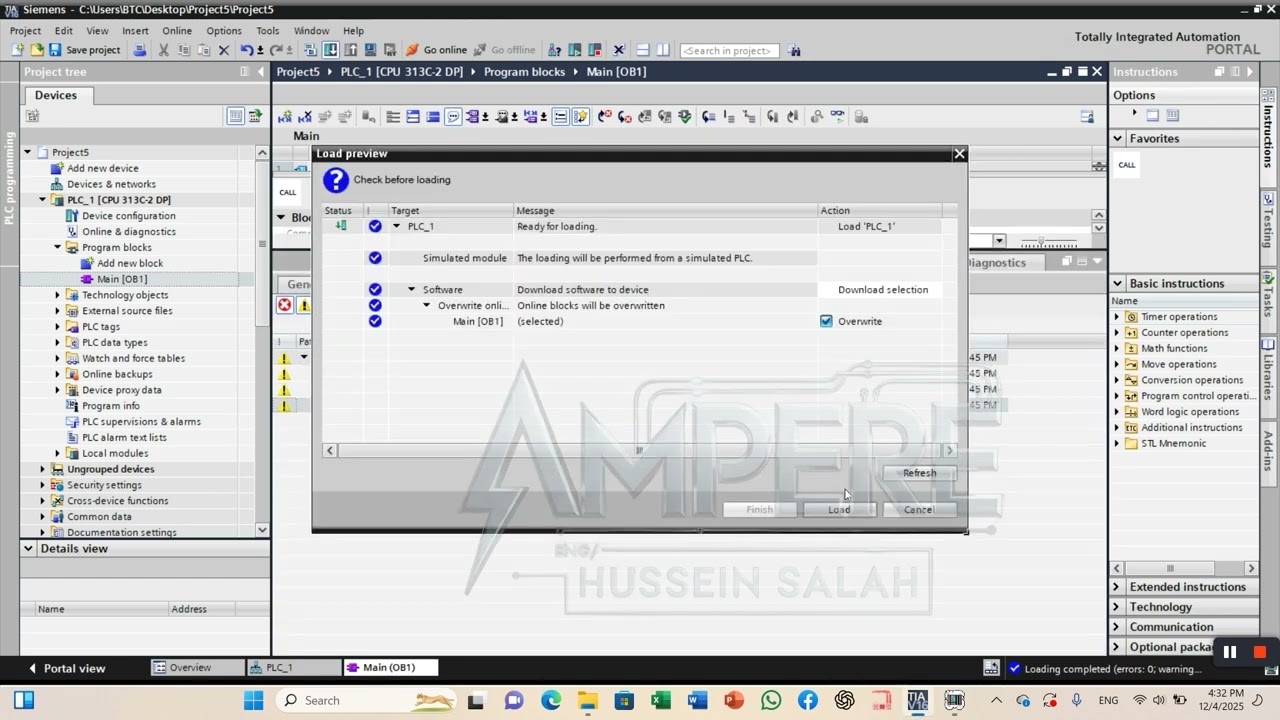Image resolution: width=1280 pixels, height=720 pixels.
Task: Collapse the Program blocks folder
Action: click(x=57, y=247)
